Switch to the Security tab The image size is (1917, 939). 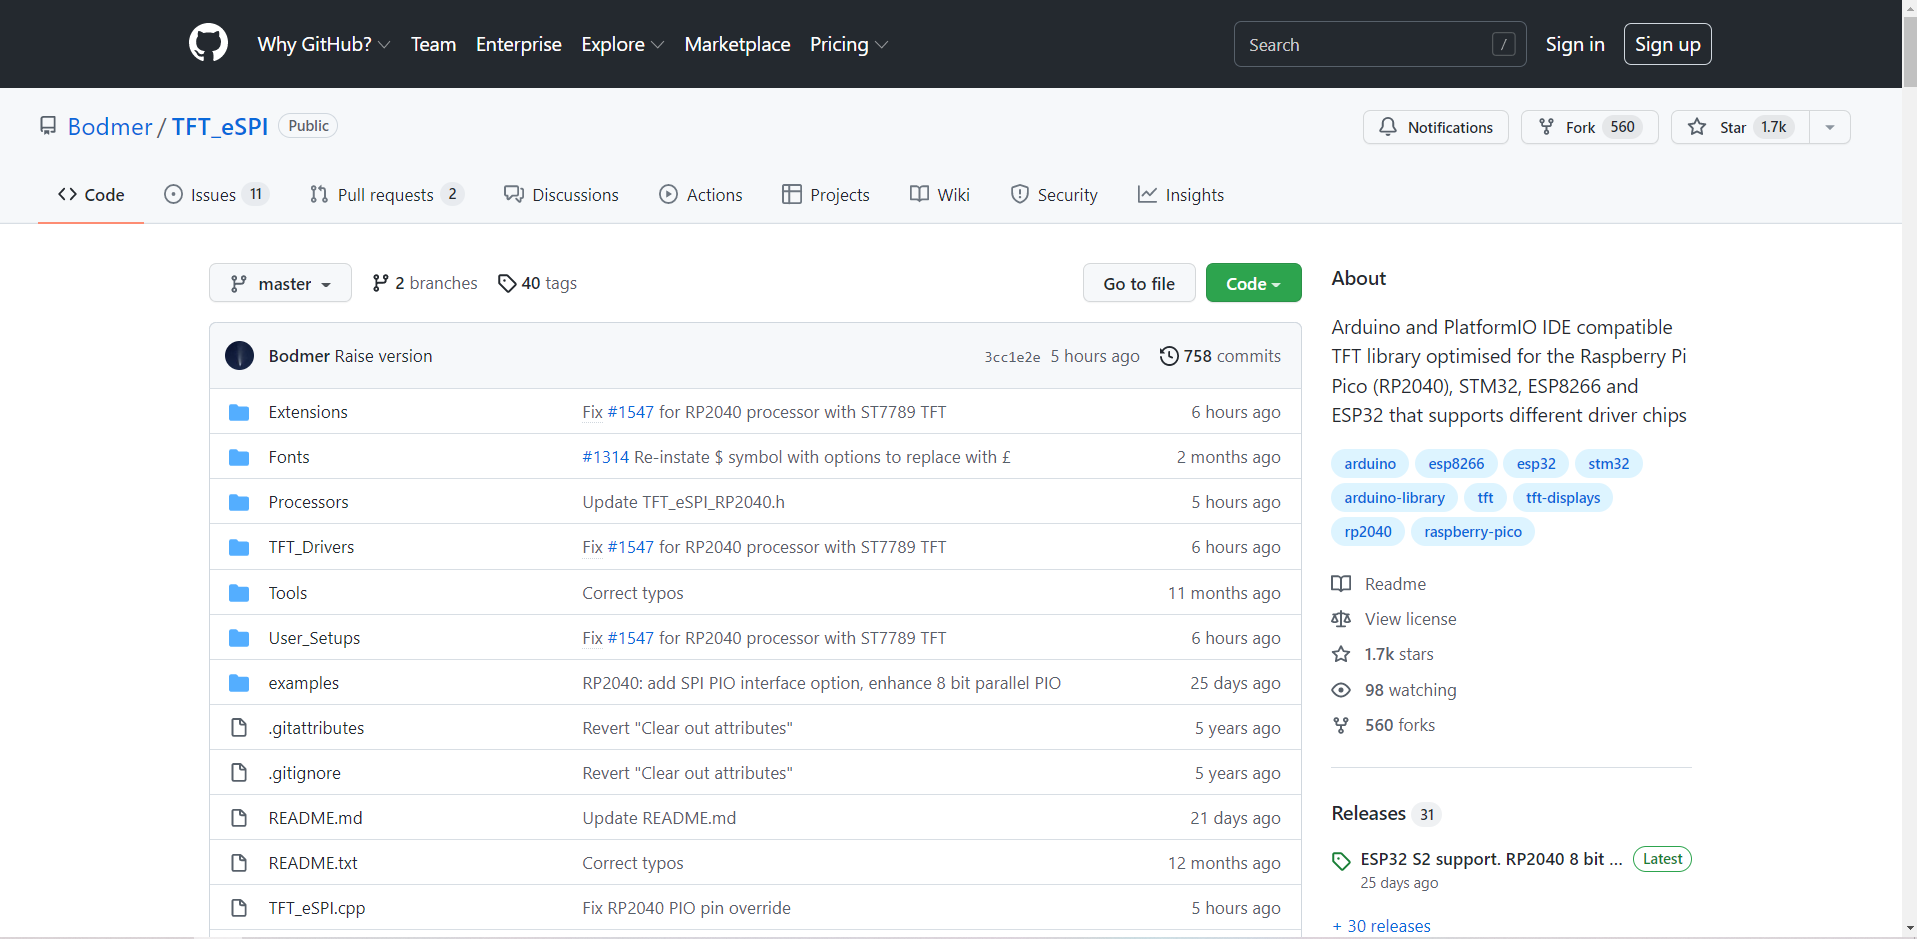click(1054, 195)
